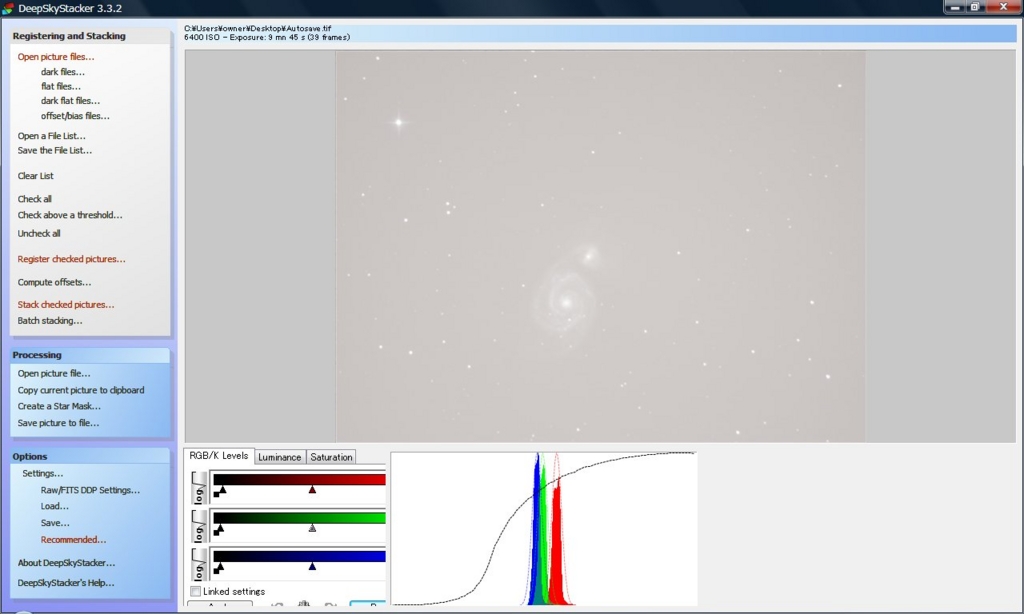Save picture to file

[x=58, y=423]
